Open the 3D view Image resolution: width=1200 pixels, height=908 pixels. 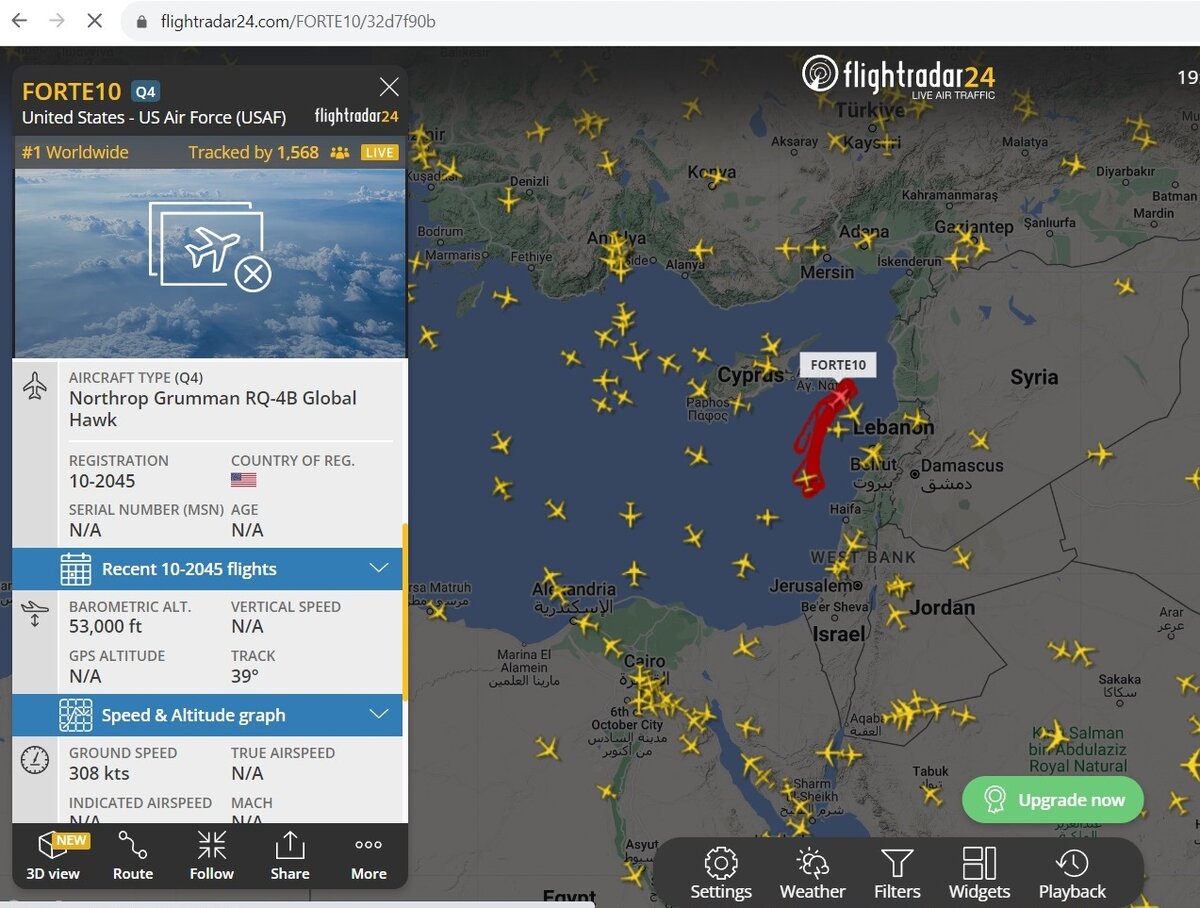click(x=53, y=856)
